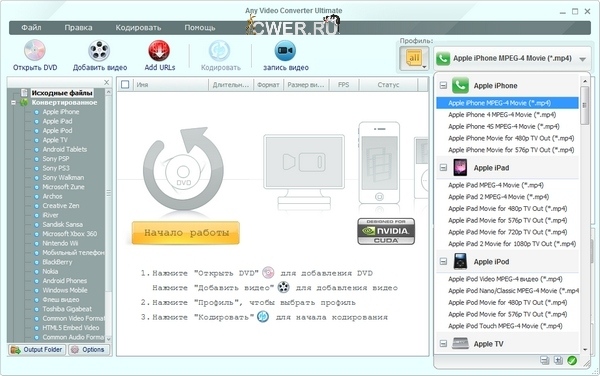Select BlackBerry in the left tree
Image resolution: width=600 pixels, height=376 pixels.
coord(57,262)
